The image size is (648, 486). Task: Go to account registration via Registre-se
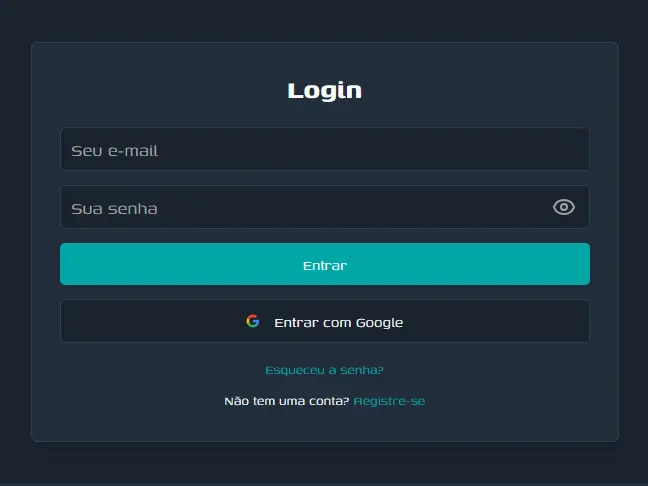389,401
